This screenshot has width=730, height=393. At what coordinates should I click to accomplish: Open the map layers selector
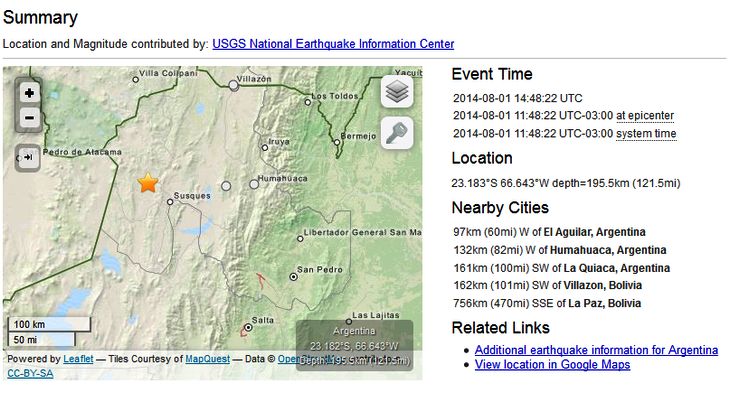(397, 92)
